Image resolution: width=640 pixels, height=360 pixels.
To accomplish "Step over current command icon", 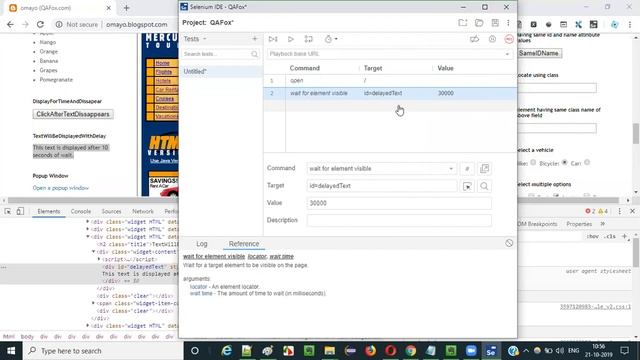I will pos(309,39).
